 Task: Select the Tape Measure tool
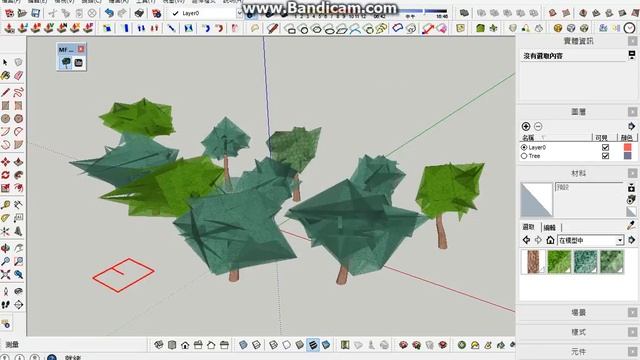click(x=5, y=205)
